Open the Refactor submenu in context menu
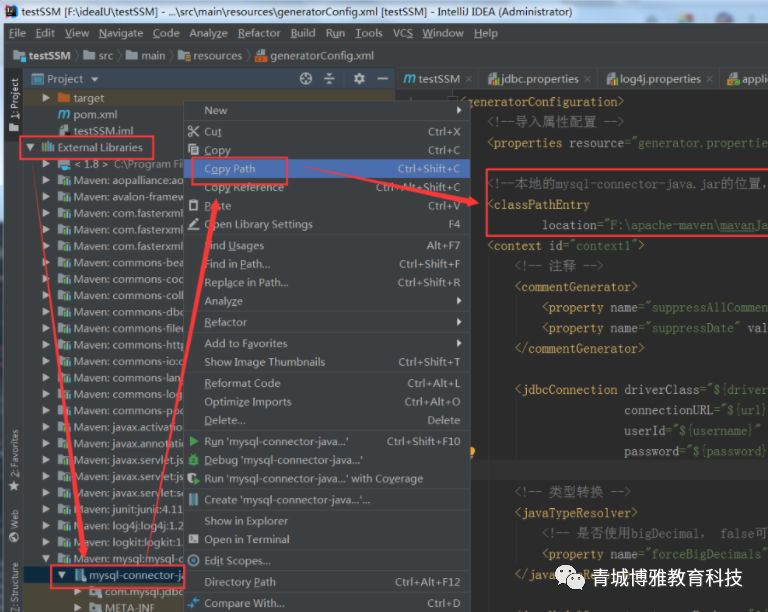 (327, 322)
